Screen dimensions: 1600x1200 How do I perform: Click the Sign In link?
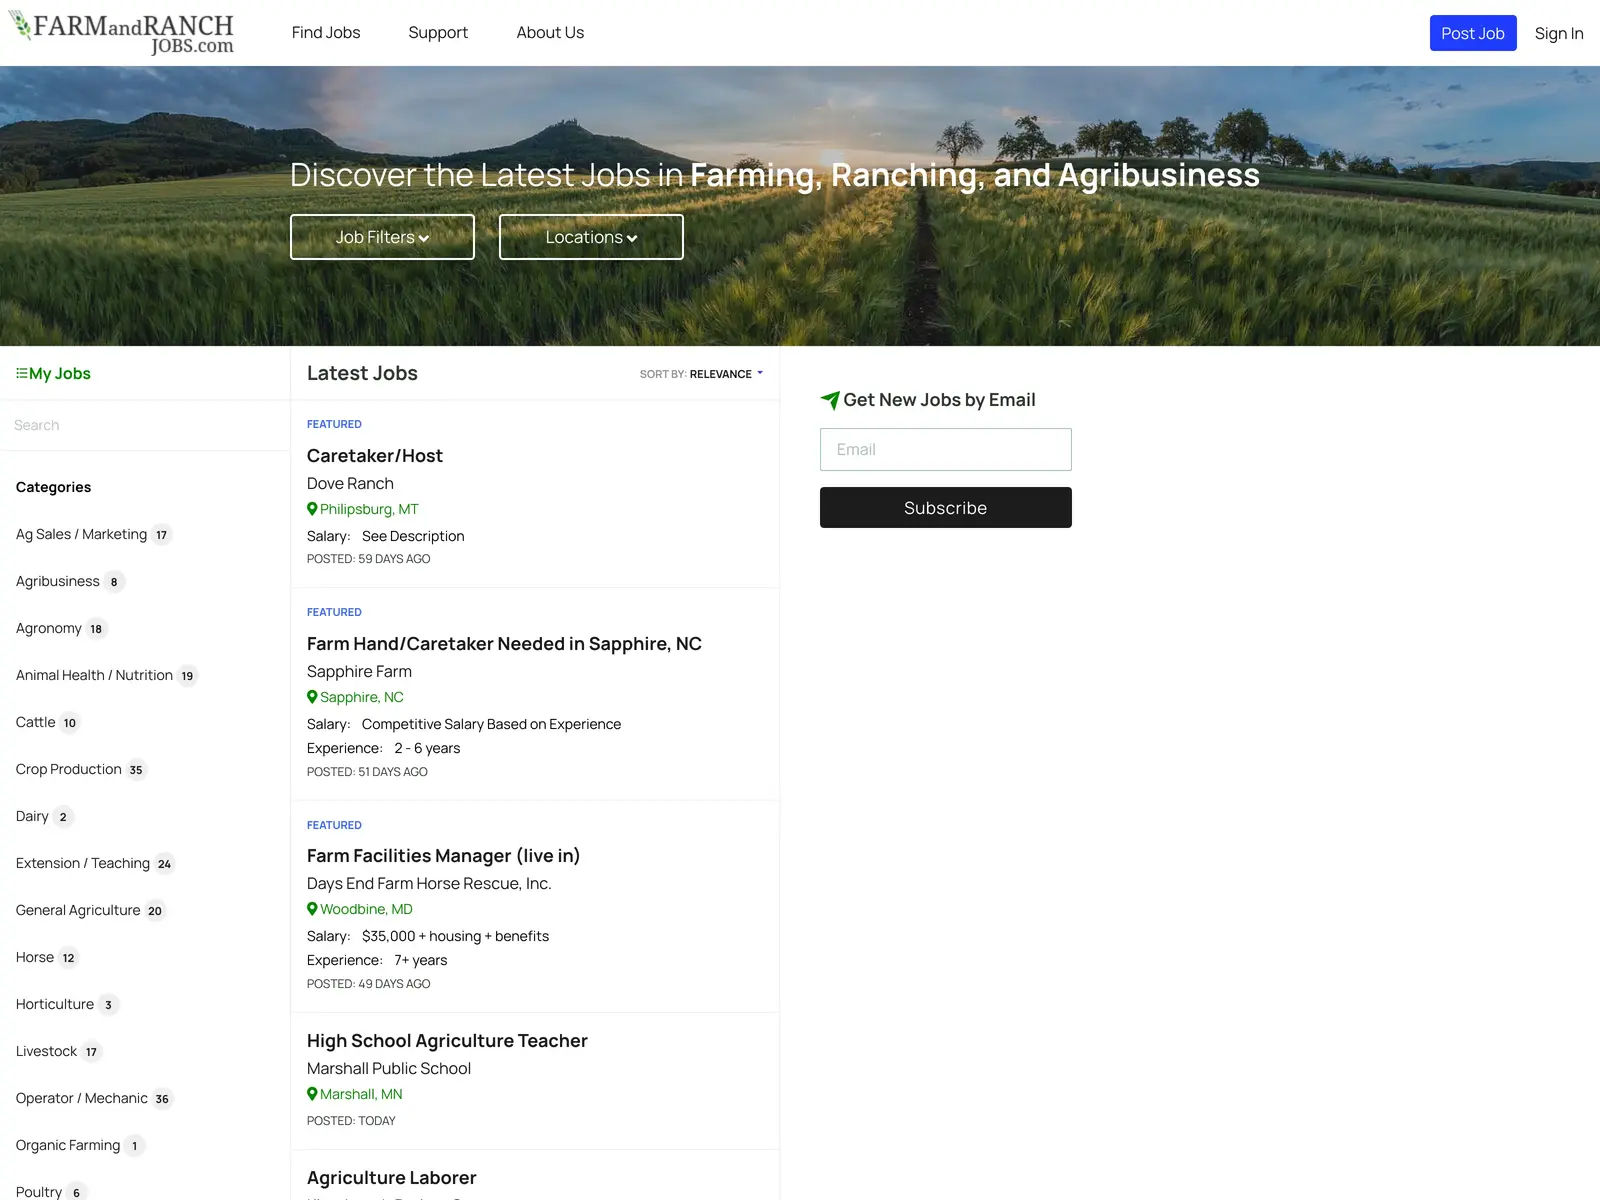coord(1559,33)
